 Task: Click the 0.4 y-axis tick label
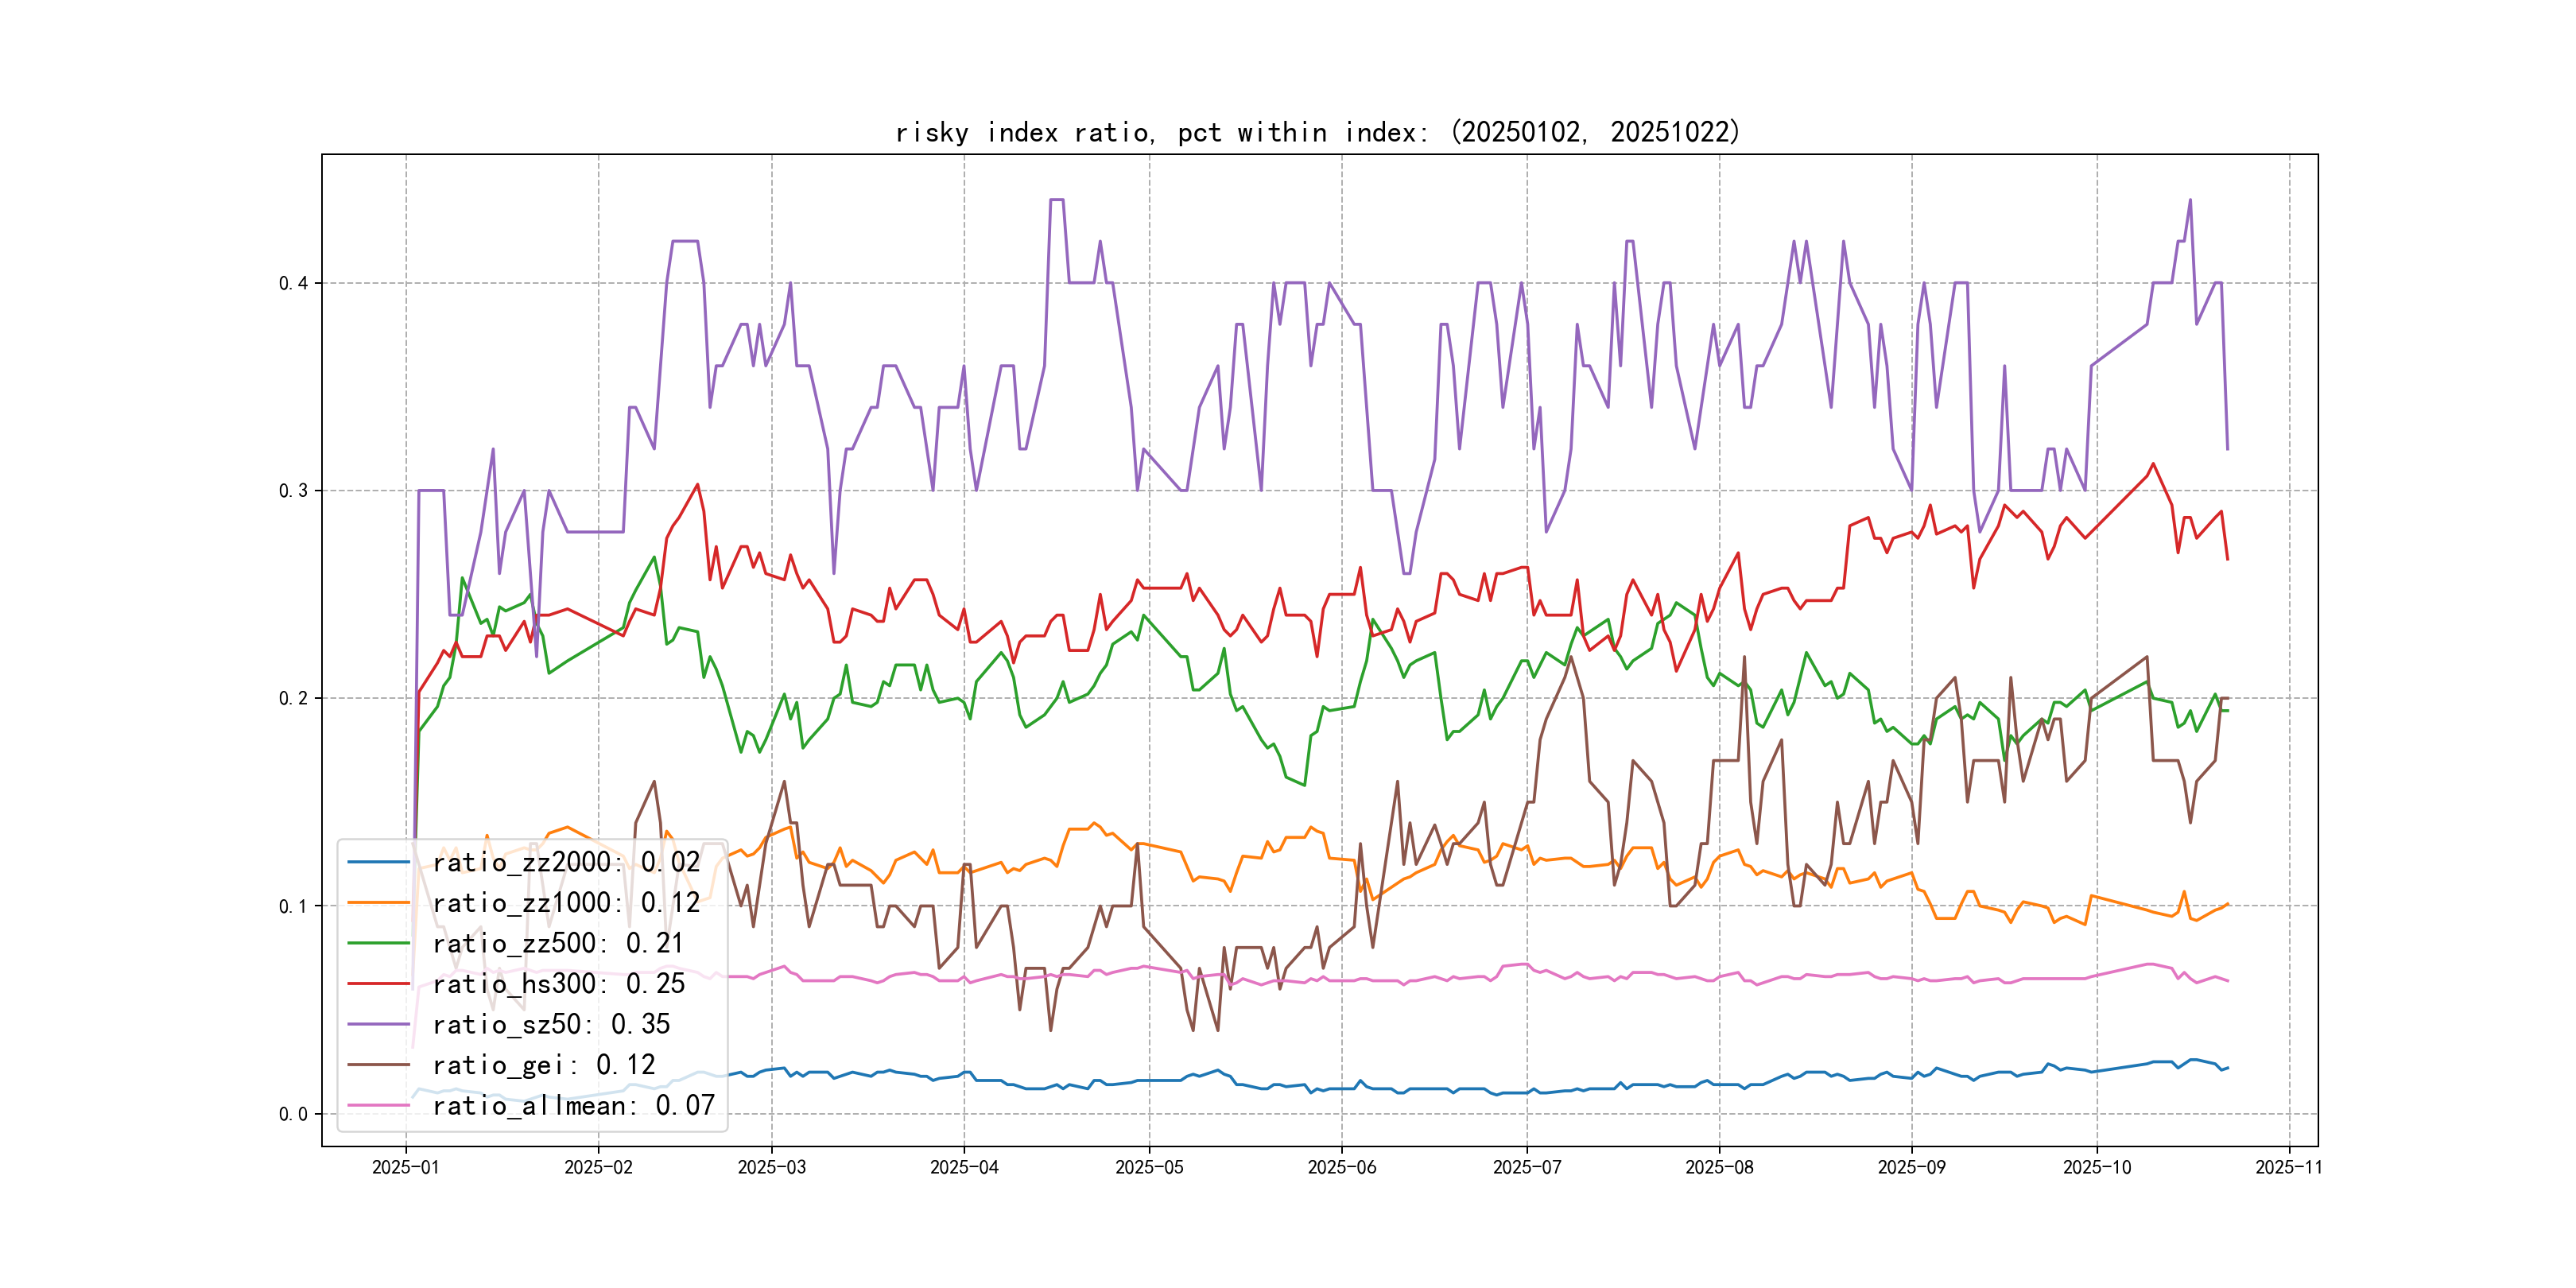(293, 283)
